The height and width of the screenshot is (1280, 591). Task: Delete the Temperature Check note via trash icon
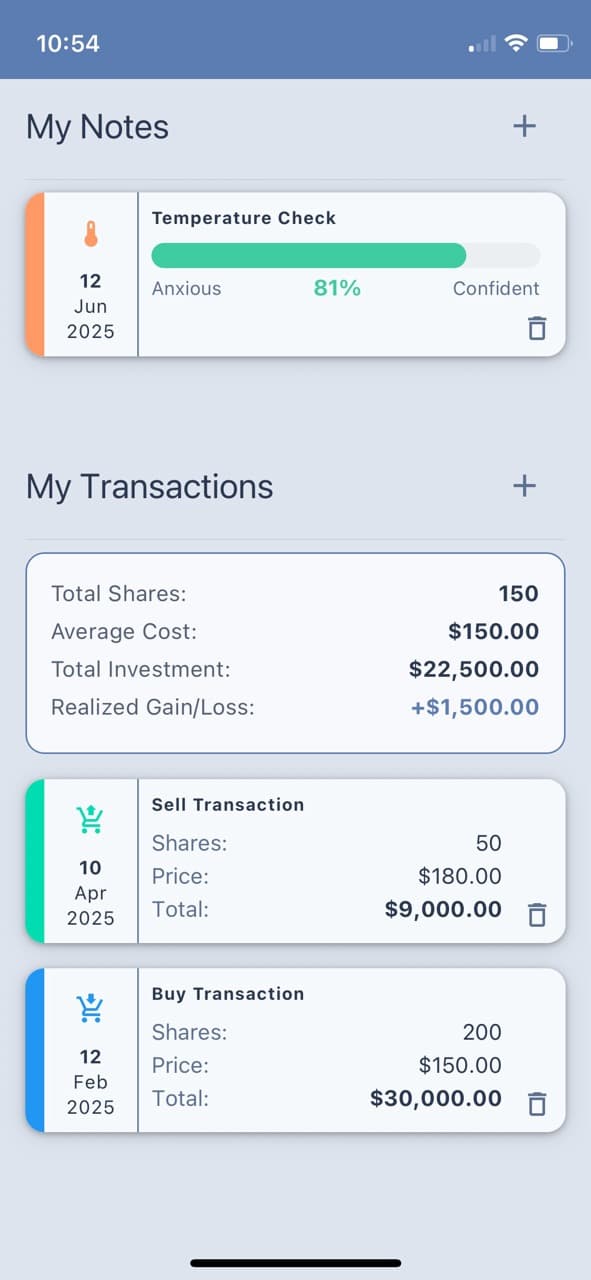click(x=536, y=328)
